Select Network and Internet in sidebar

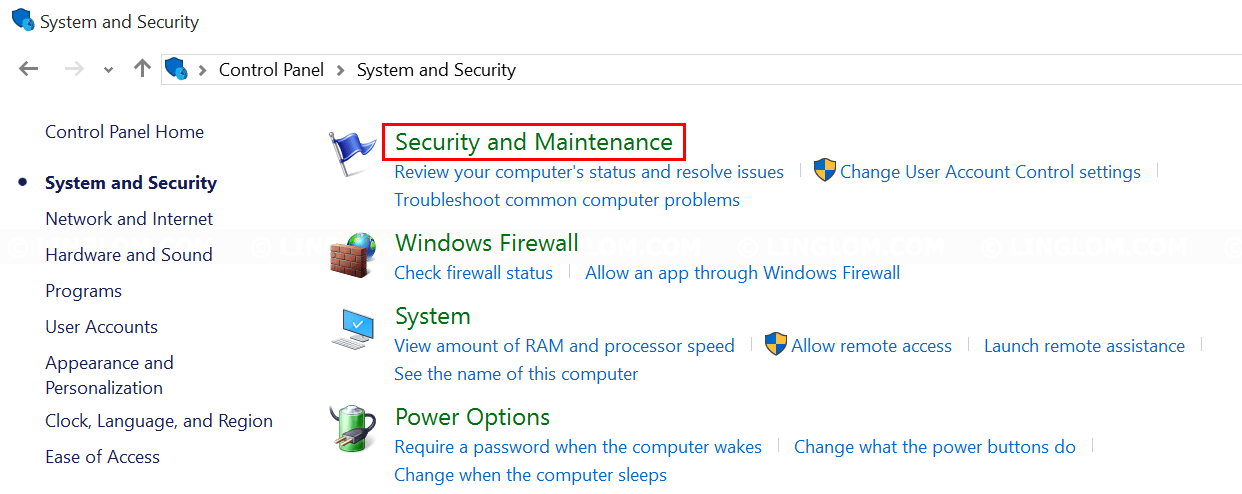point(129,219)
